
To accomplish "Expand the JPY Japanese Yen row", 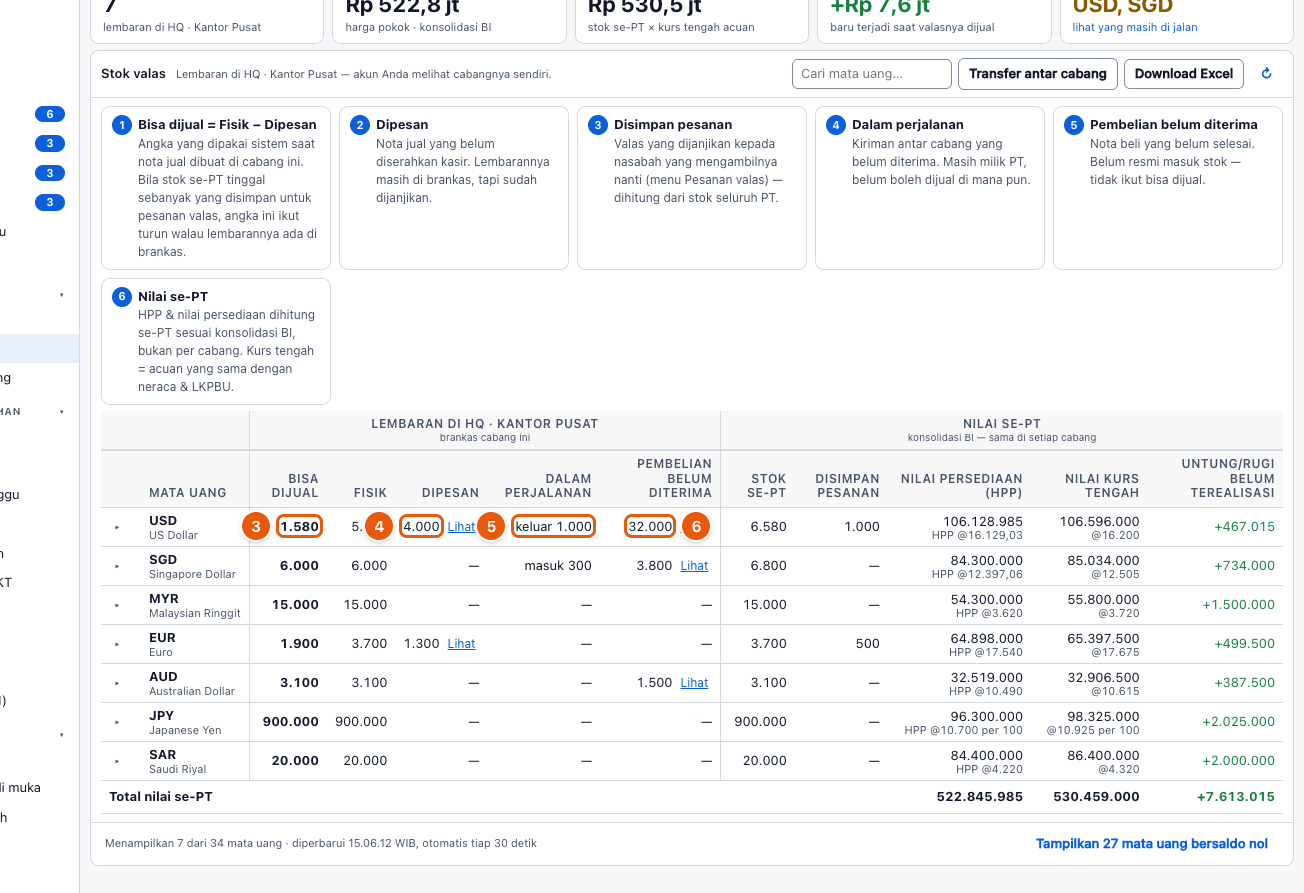I will pyautogui.click(x=117, y=722).
